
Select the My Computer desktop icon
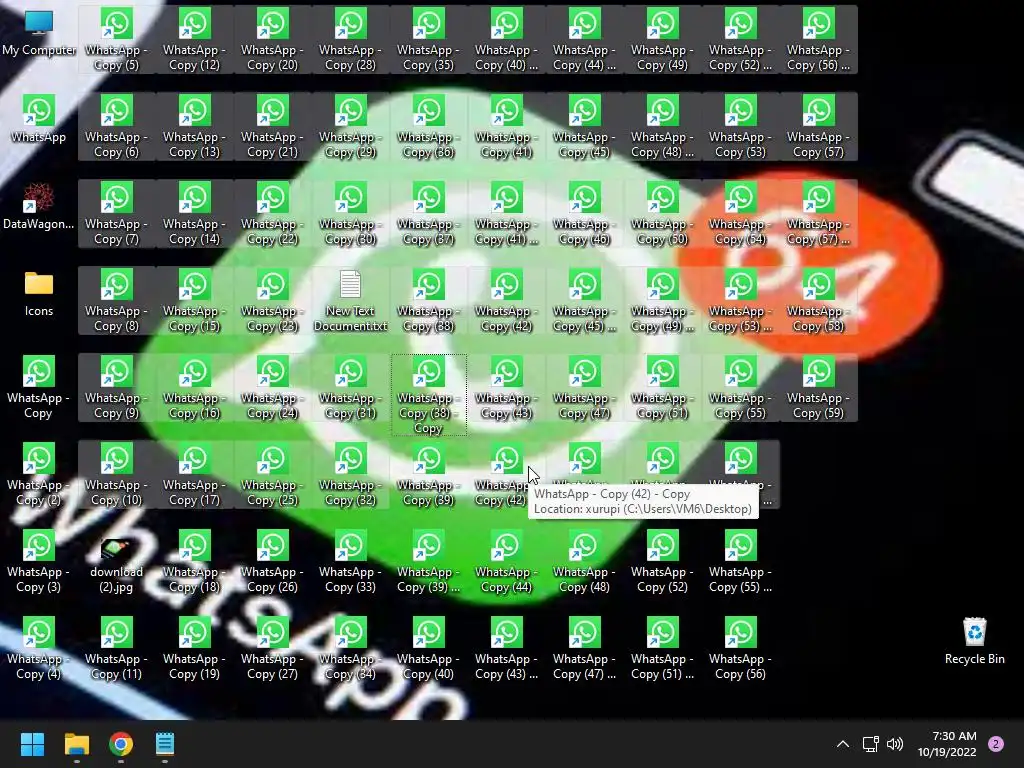point(39,34)
